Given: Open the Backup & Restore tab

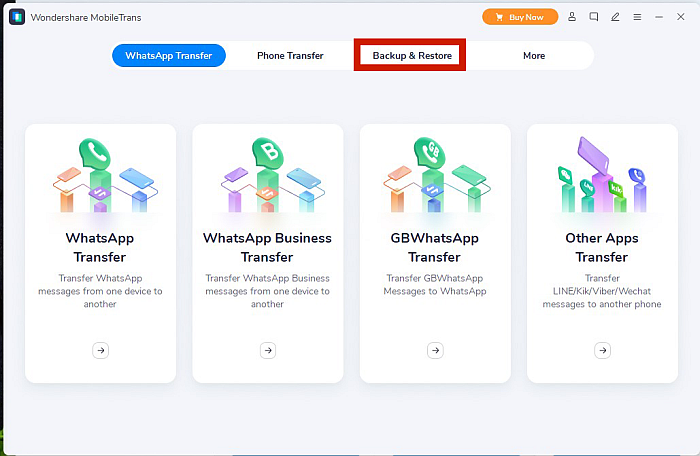Looking at the screenshot, I should tap(412, 55).
